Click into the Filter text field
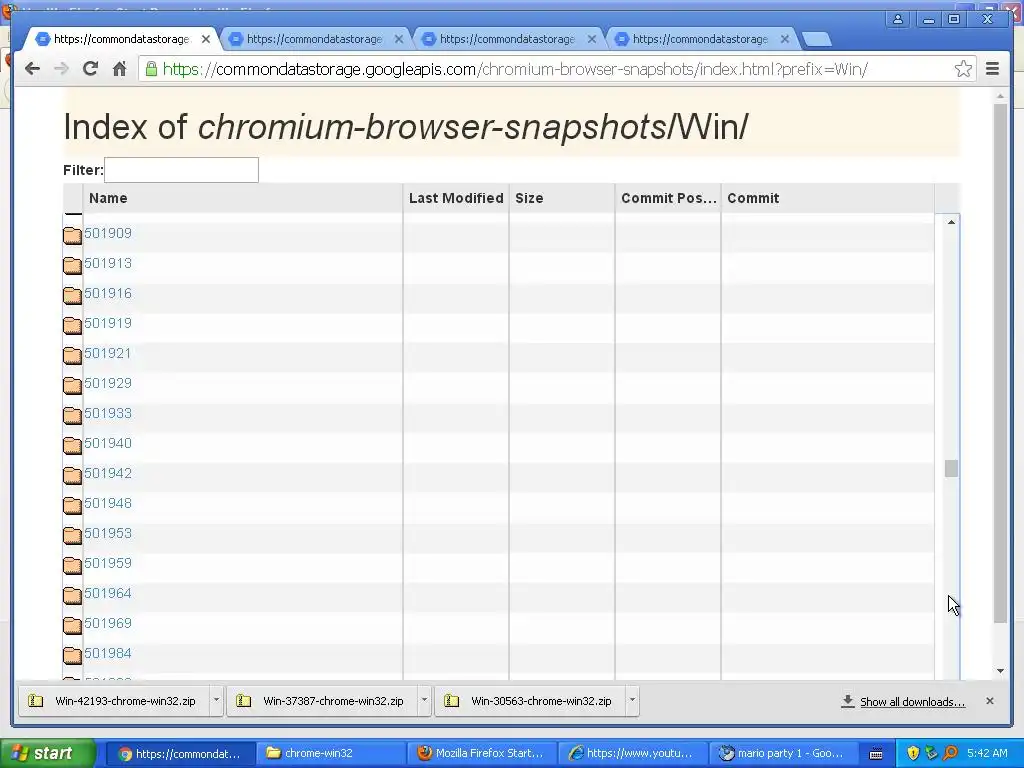Screen dimensions: 1024x768 [181, 170]
